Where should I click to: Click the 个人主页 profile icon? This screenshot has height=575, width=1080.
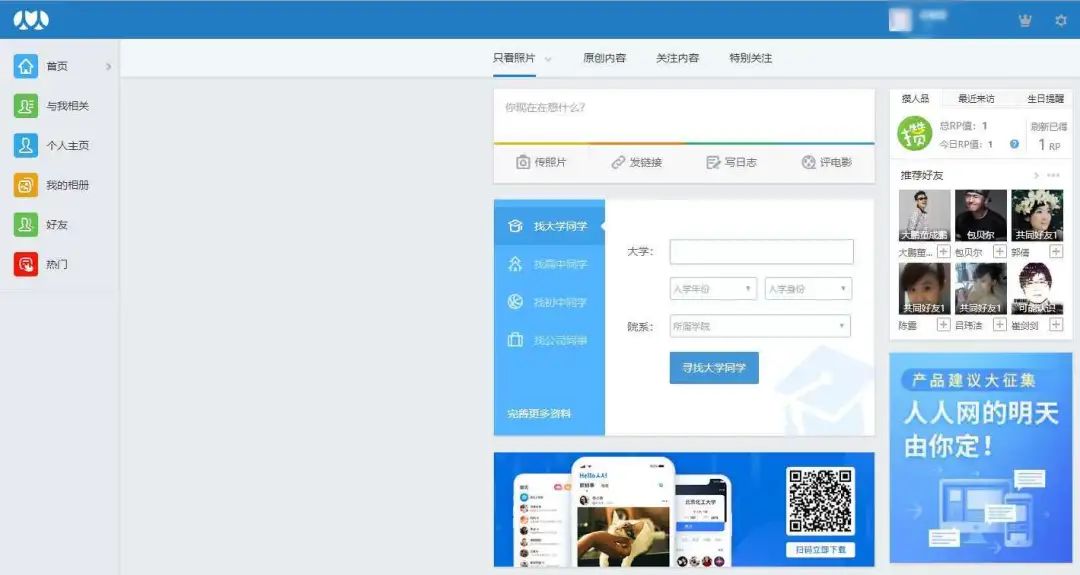click(x=25, y=145)
